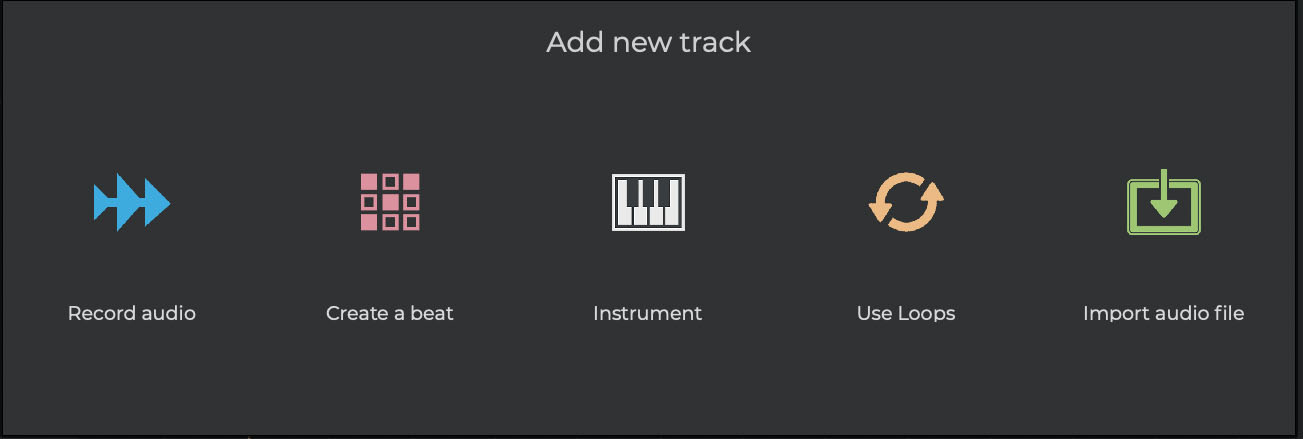Click the "Add new track" heading

click(648, 43)
